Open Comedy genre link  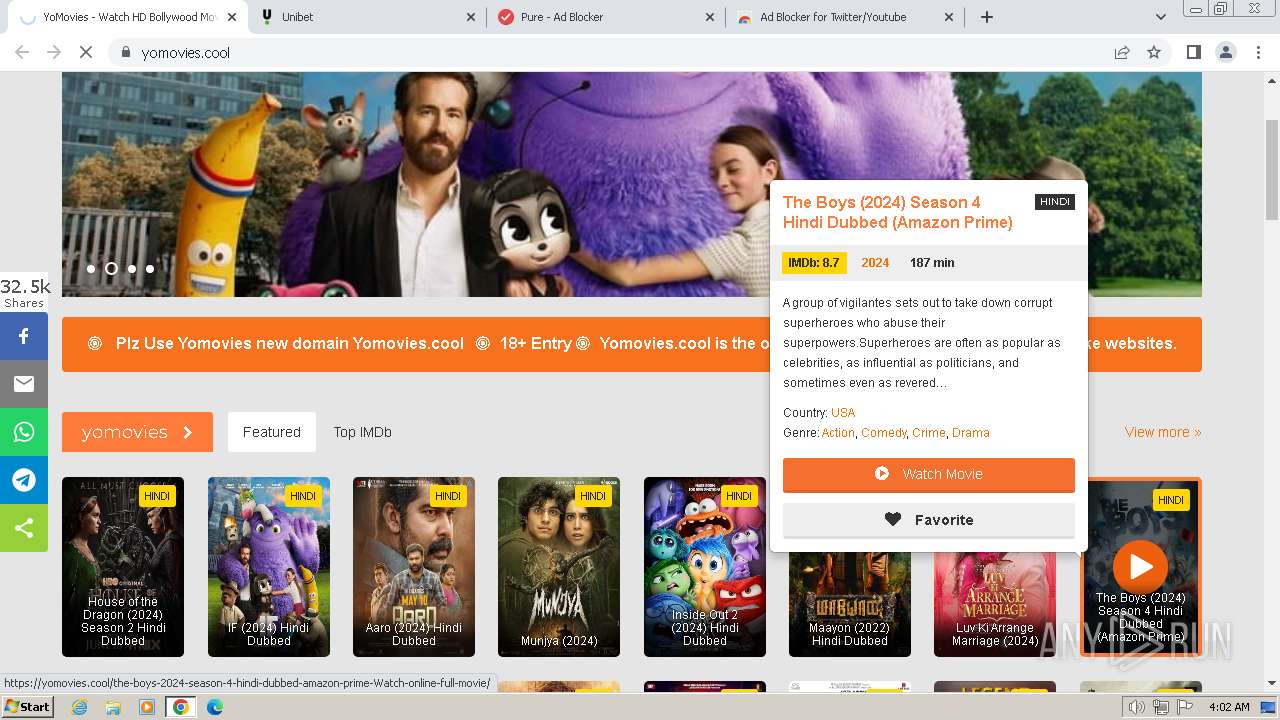(884, 433)
